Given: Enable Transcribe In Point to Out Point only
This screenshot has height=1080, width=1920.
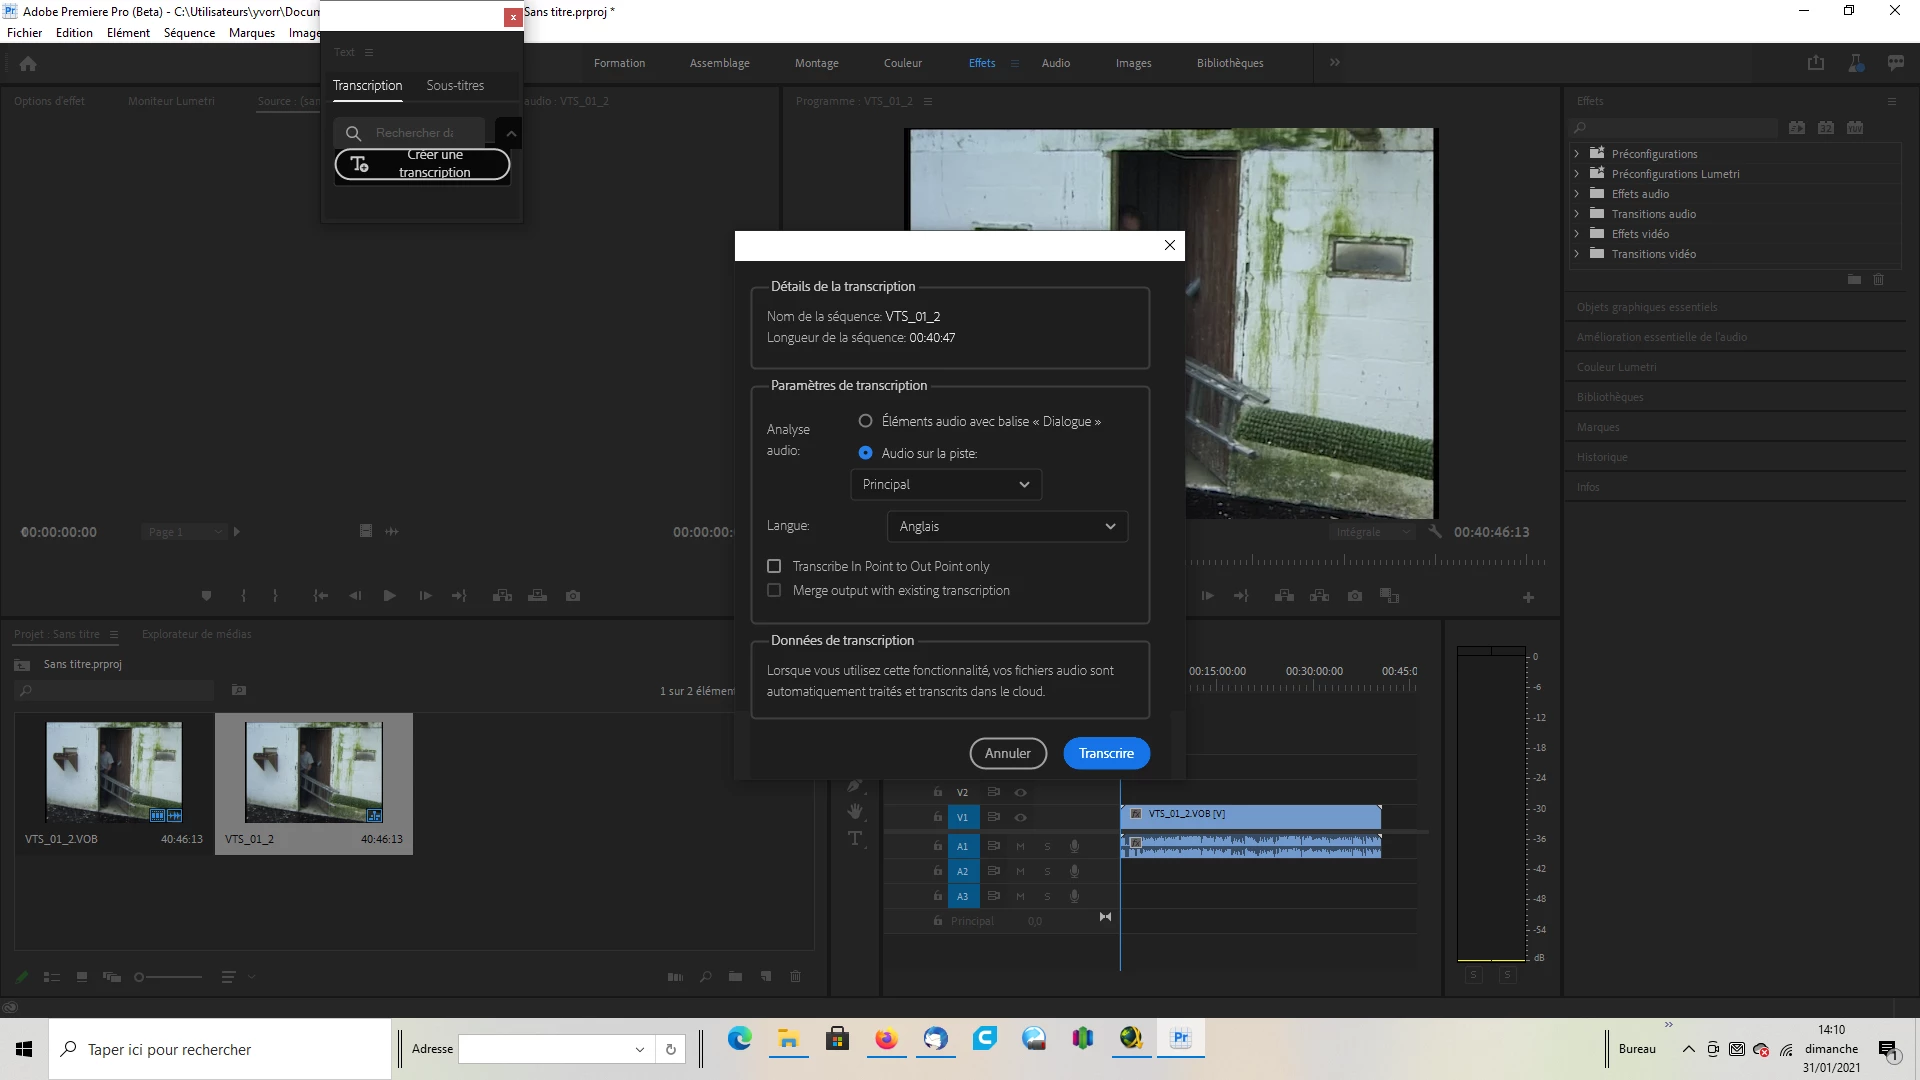Looking at the screenshot, I should [x=774, y=566].
